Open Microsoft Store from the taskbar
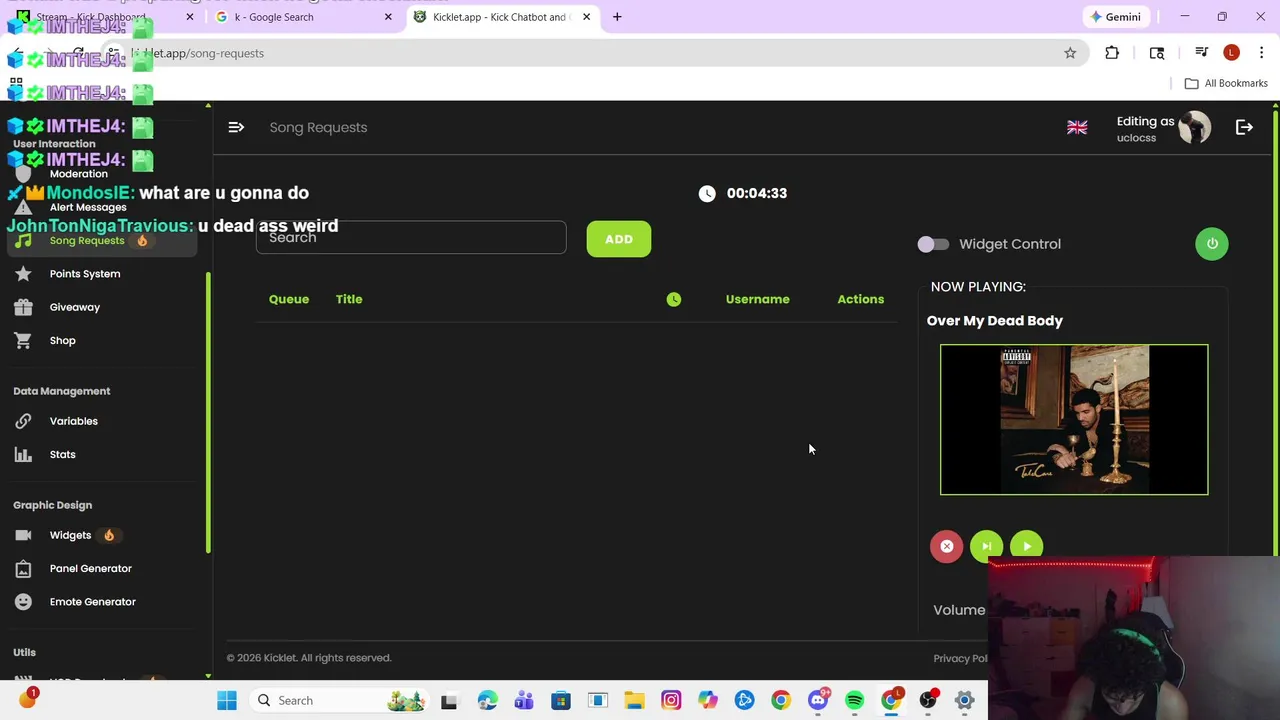This screenshot has width=1280, height=720. coord(561,701)
